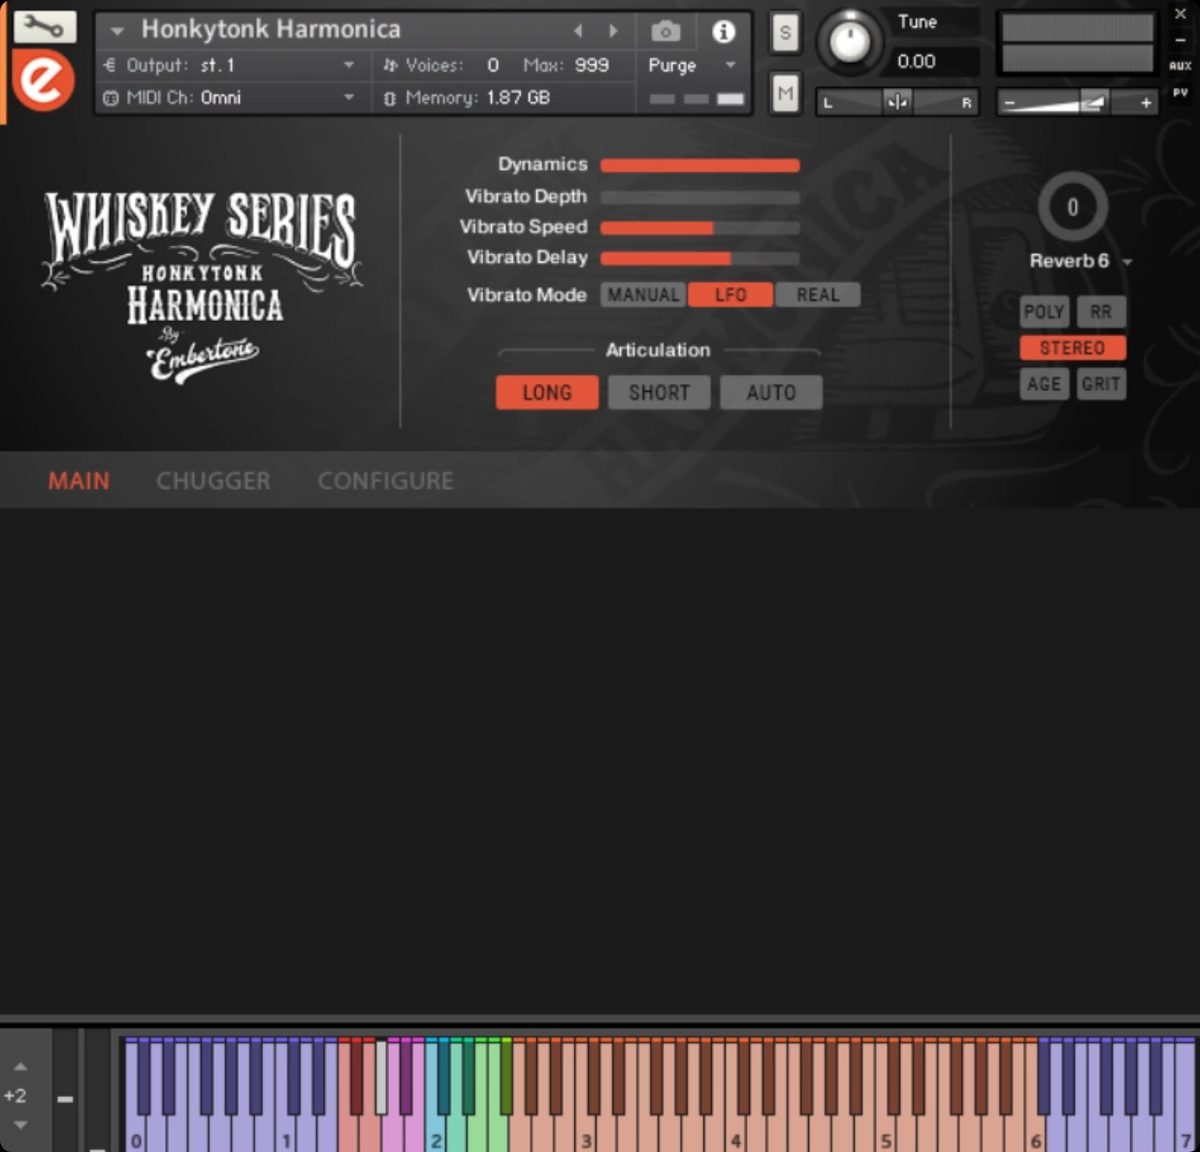Click the Tune value 0.00 field
Viewport: 1200px width, 1152px height.
pos(917,61)
